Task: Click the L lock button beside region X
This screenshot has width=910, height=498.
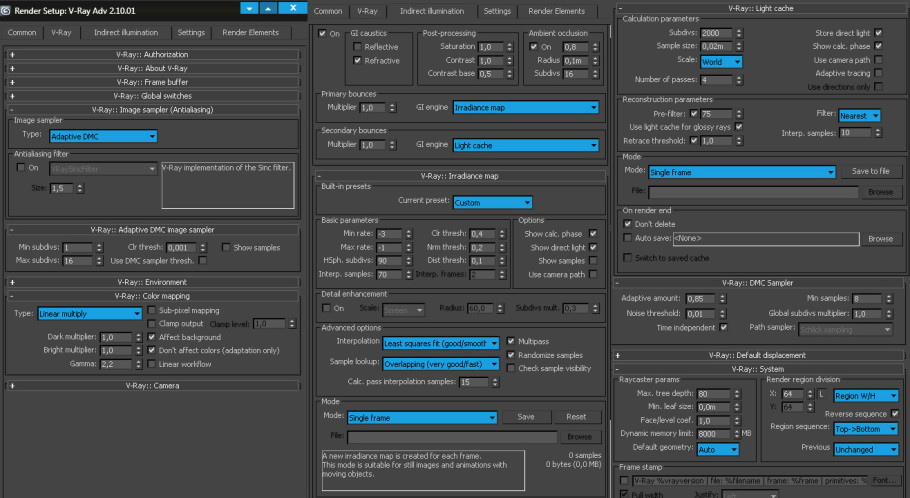Action: pyautogui.click(x=821, y=395)
